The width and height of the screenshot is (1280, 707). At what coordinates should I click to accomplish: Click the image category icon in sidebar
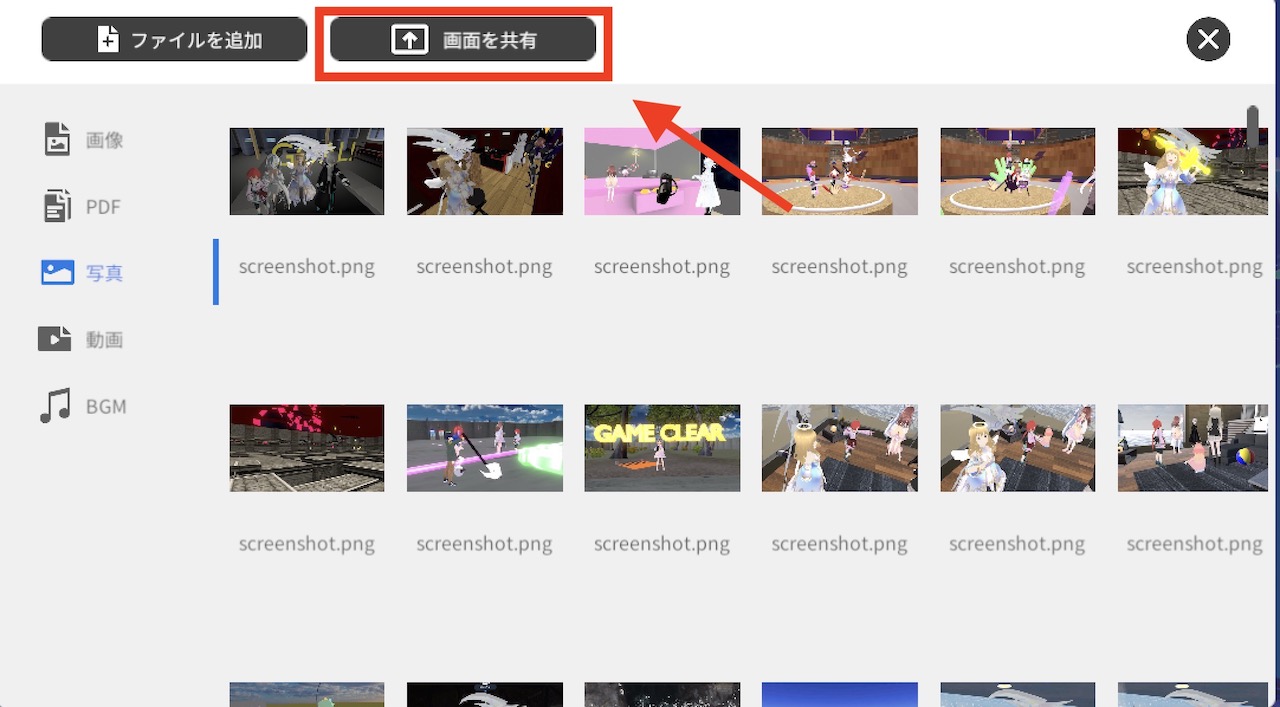57,139
